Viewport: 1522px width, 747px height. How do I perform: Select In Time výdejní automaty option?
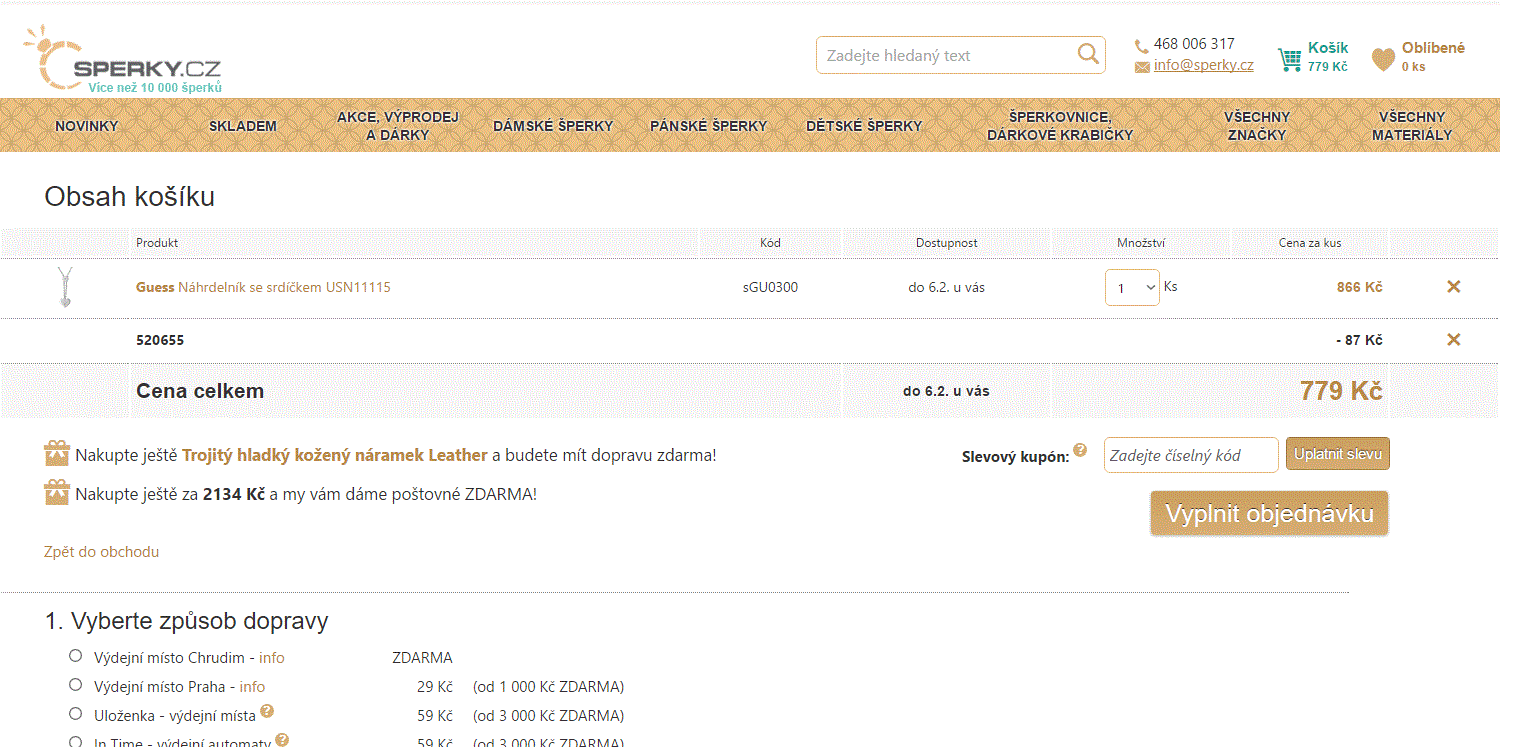point(76,742)
